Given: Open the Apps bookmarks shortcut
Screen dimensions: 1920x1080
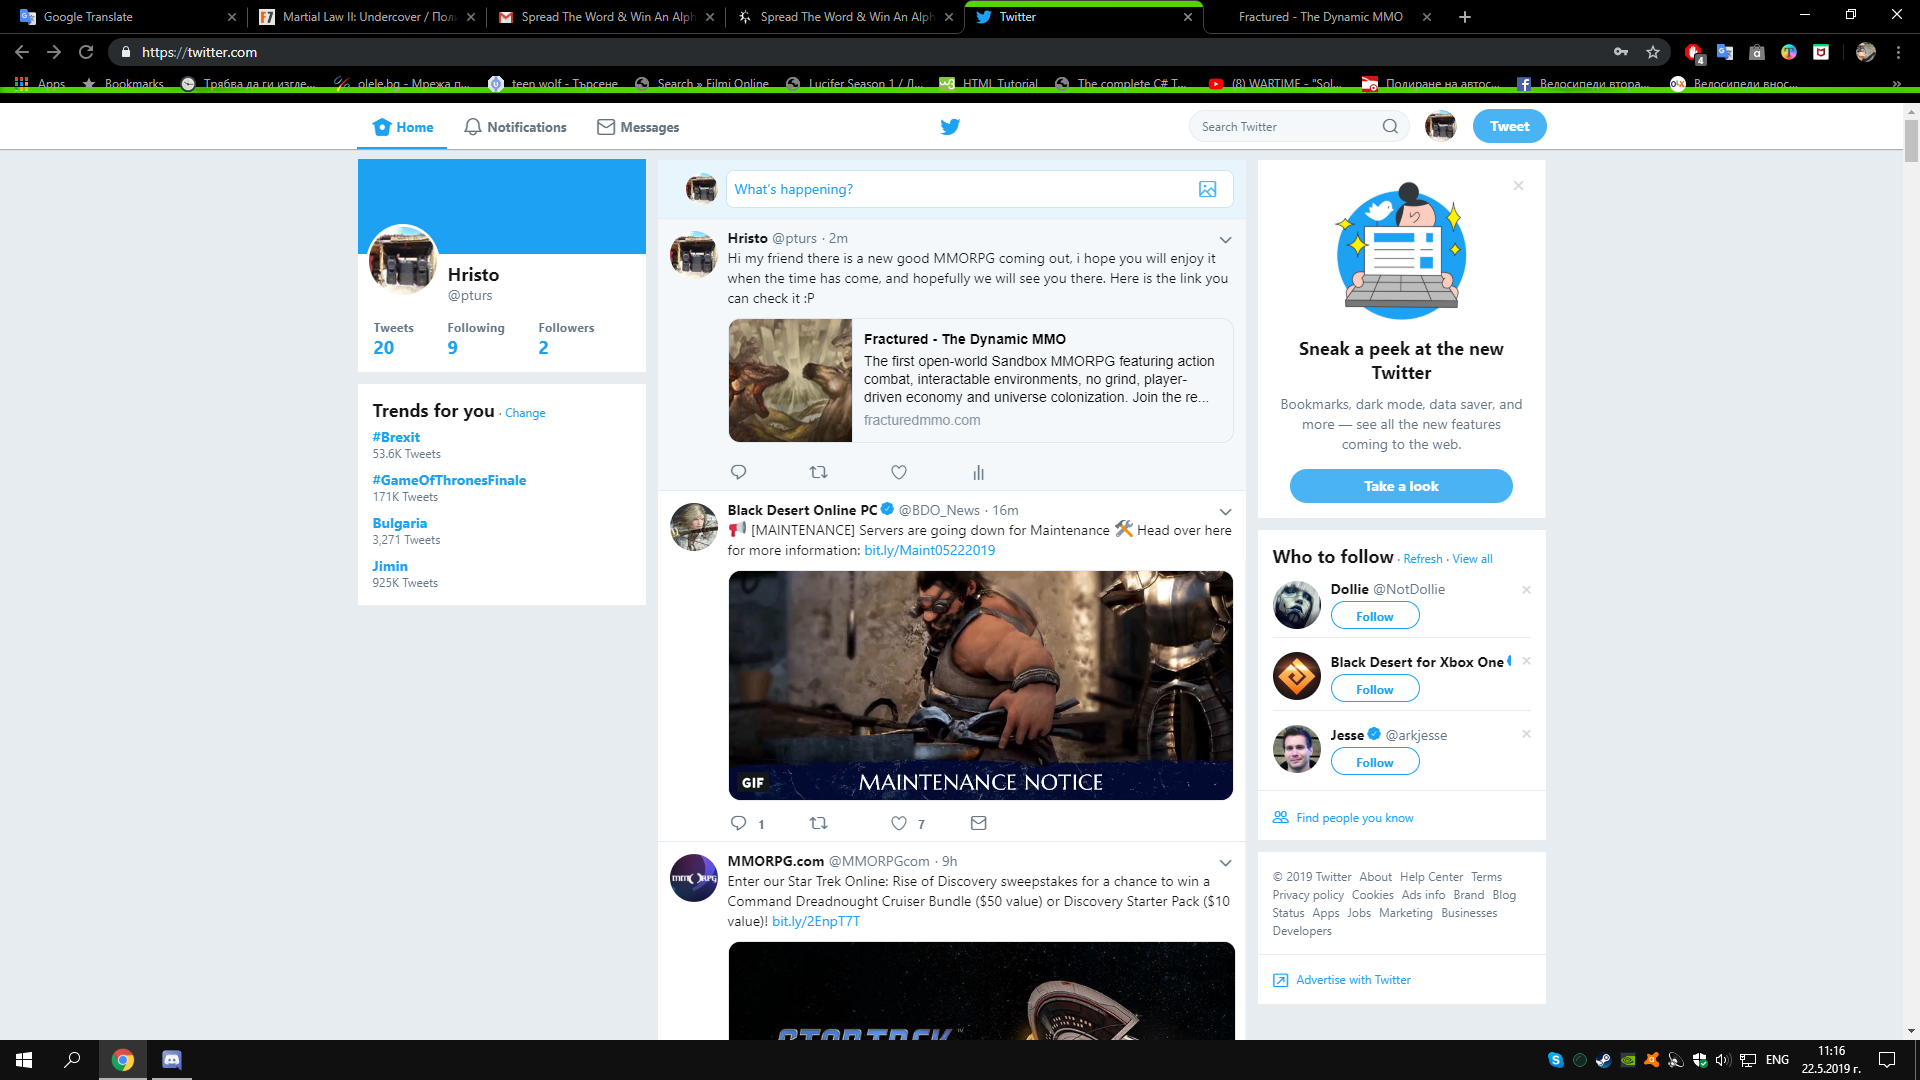Looking at the screenshot, I should point(40,84).
